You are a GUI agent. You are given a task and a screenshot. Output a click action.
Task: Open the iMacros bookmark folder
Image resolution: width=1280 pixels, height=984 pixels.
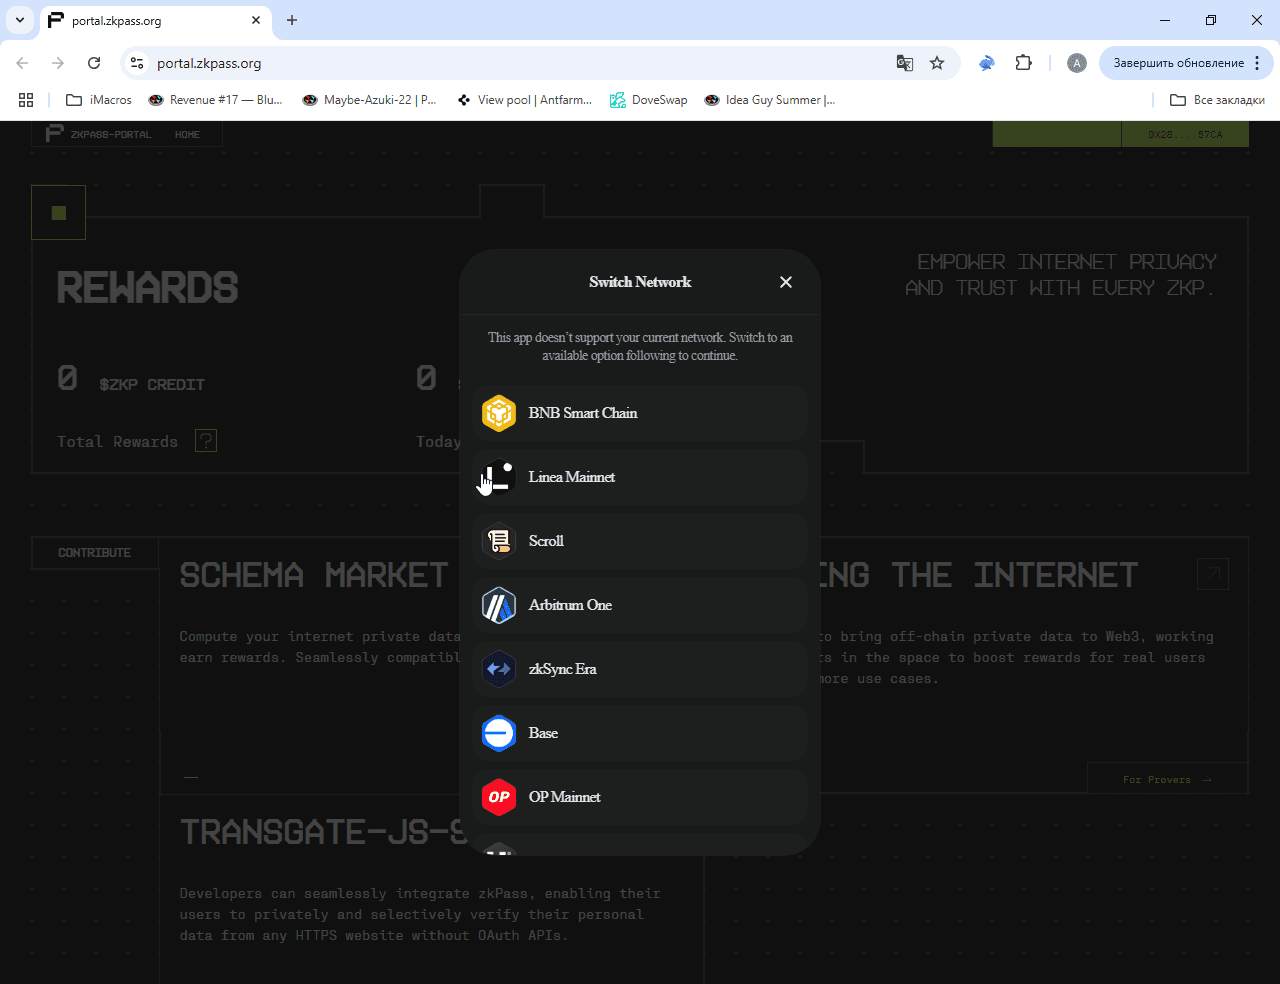click(99, 100)
